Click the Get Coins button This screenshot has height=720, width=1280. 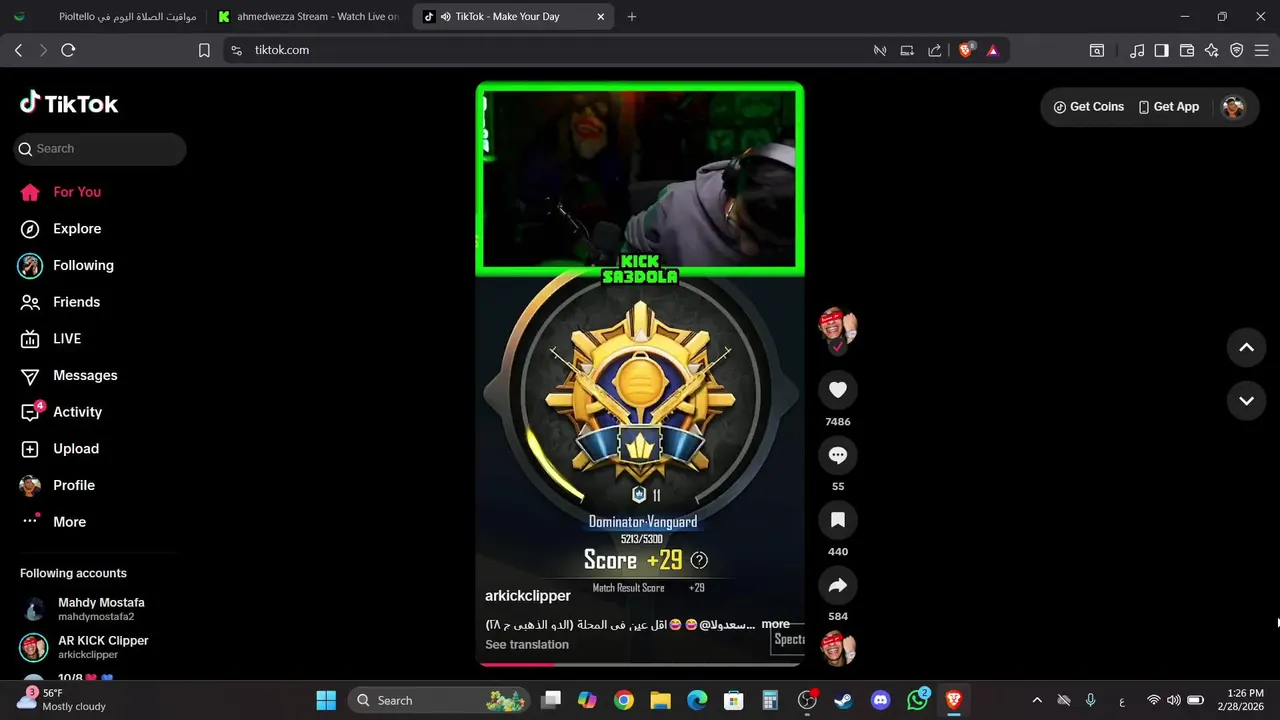(x=1088, y=107)
